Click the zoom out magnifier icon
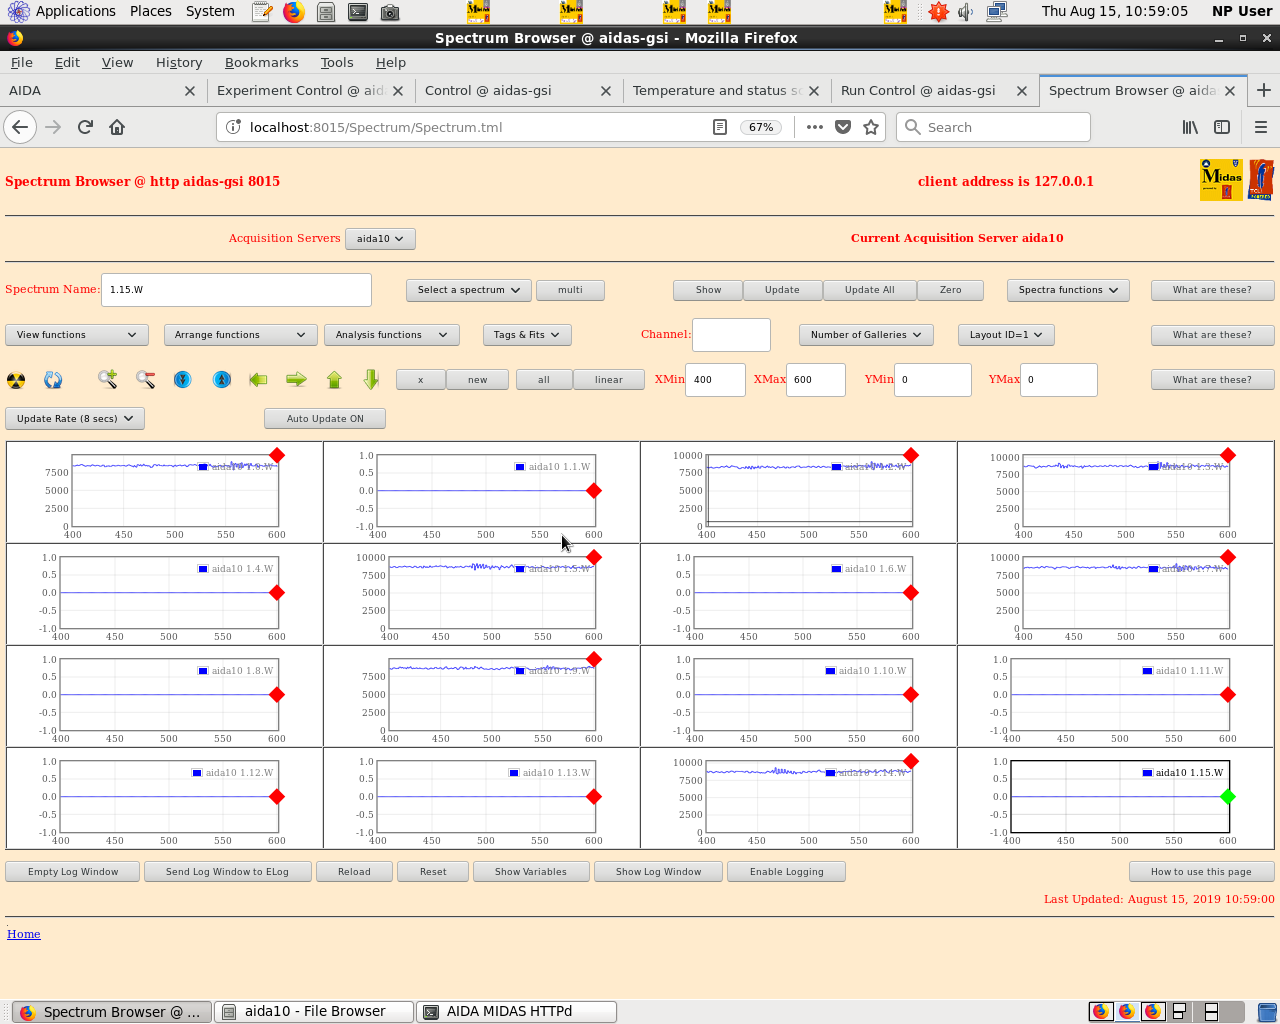Image resolution: width=1280 pixels, height=1024 pixels. click(x=146, y=379)
